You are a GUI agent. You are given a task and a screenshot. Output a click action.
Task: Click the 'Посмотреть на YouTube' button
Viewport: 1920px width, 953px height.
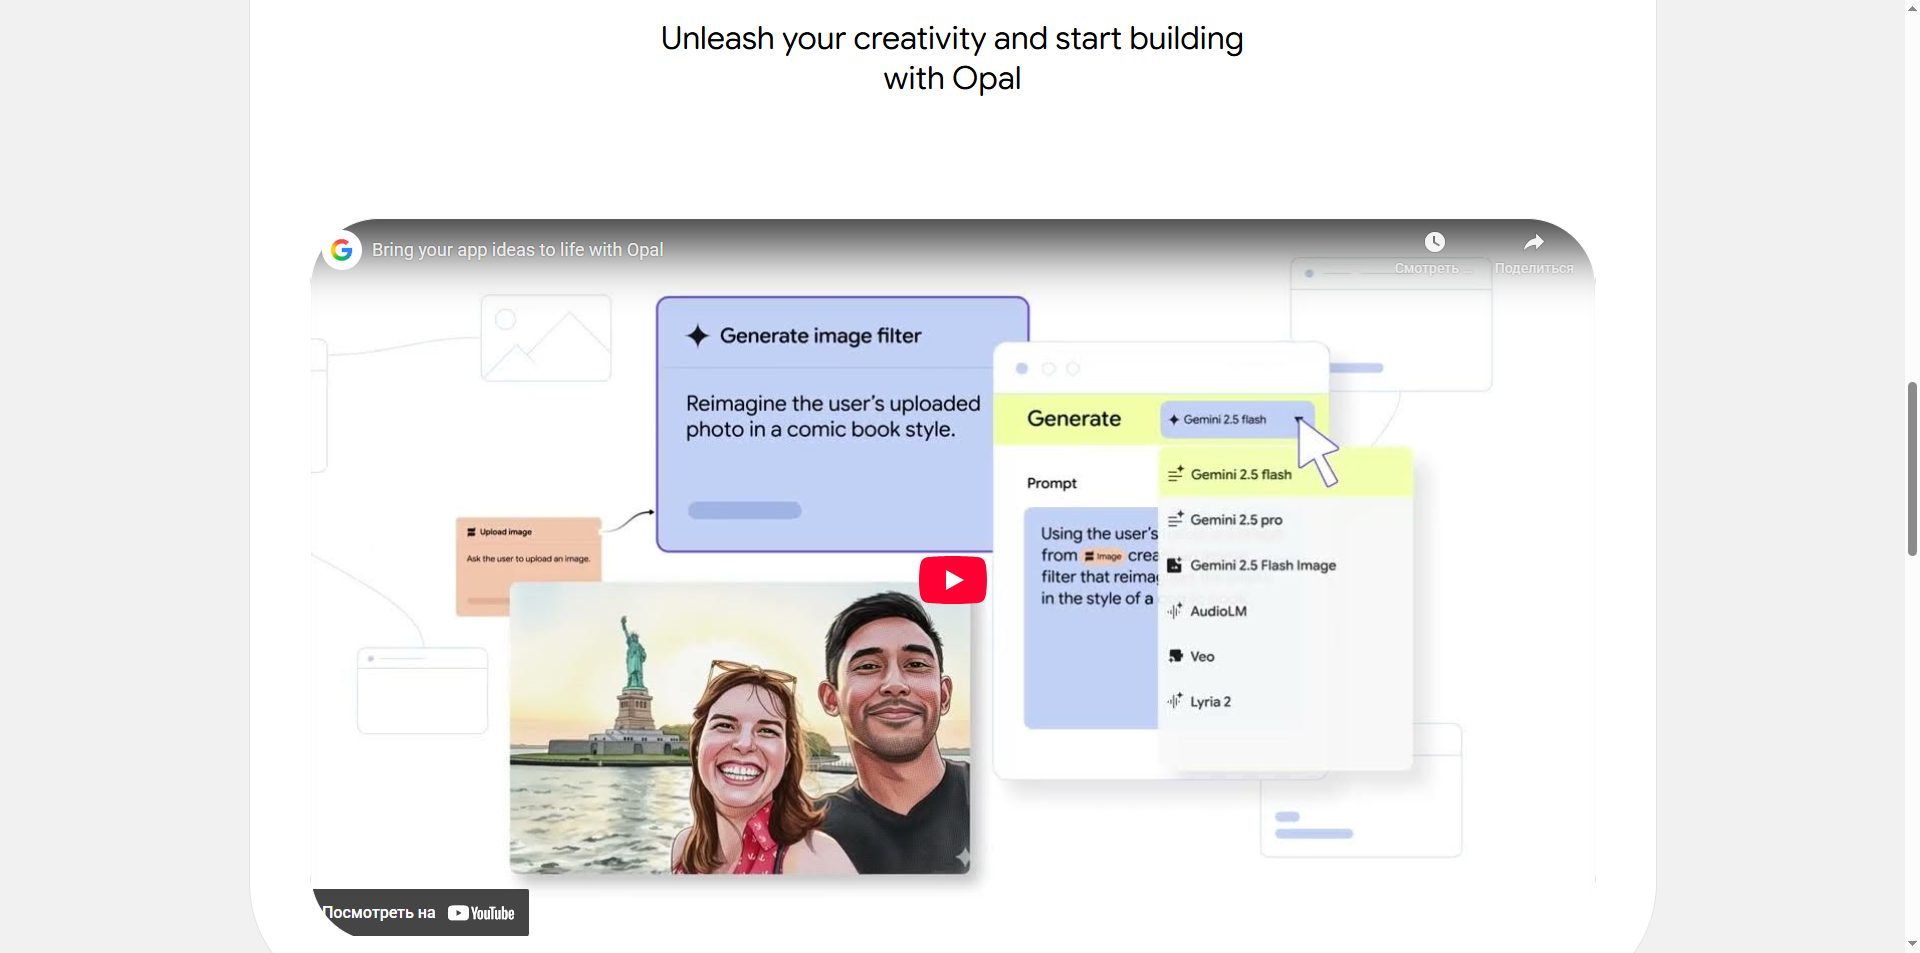tap(420, 912)
